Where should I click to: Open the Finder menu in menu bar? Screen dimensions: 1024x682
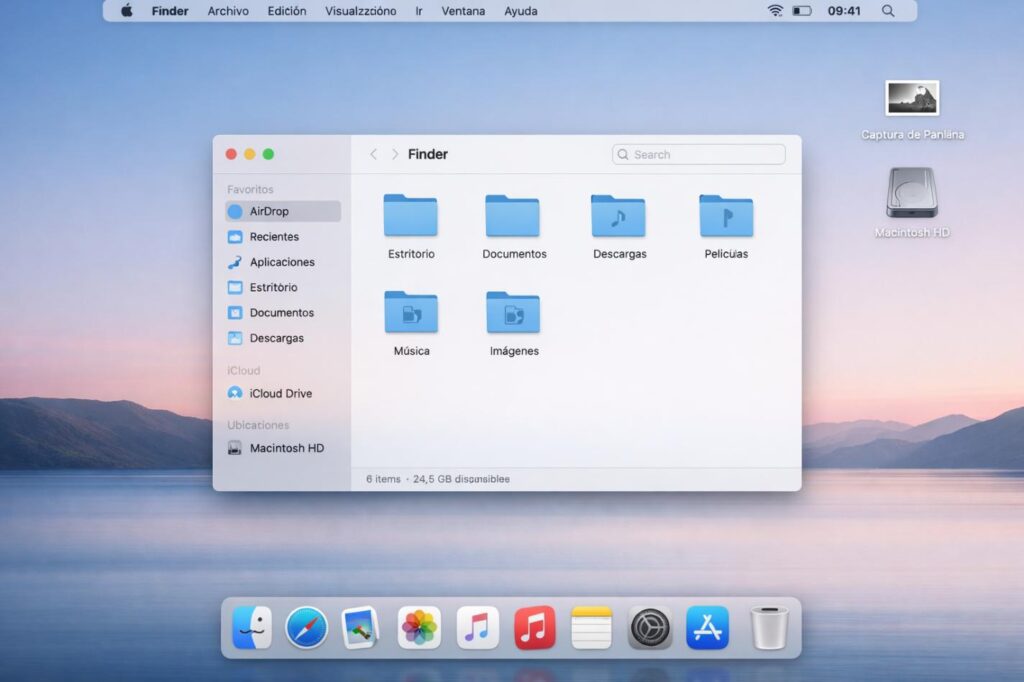(170, 11)
